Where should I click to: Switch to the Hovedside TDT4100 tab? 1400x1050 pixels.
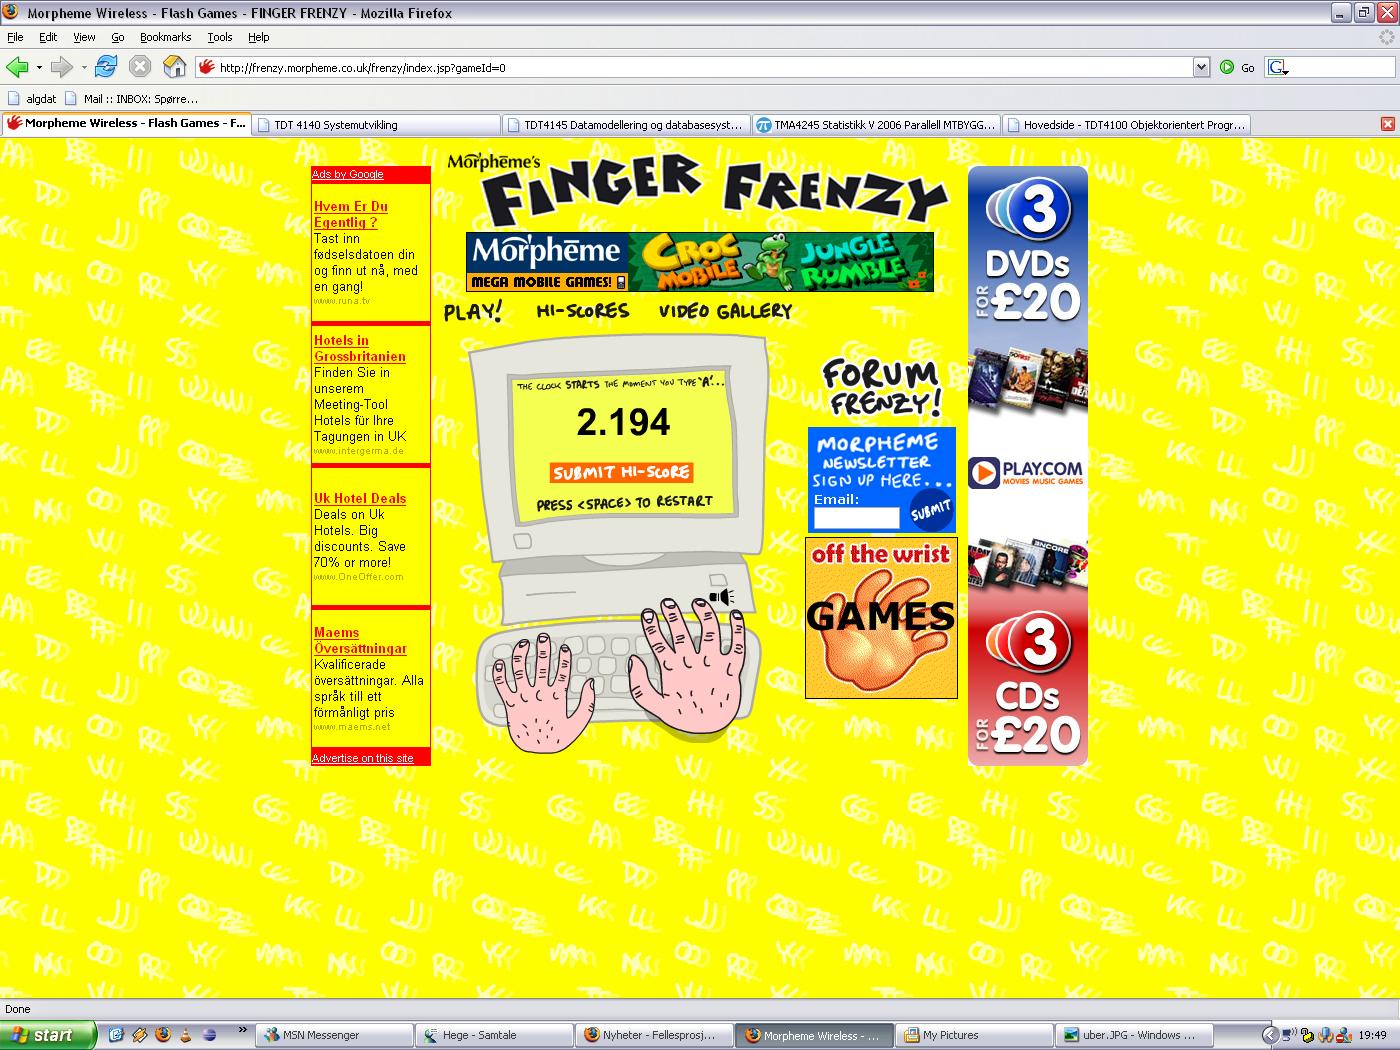click(1126, 125)
